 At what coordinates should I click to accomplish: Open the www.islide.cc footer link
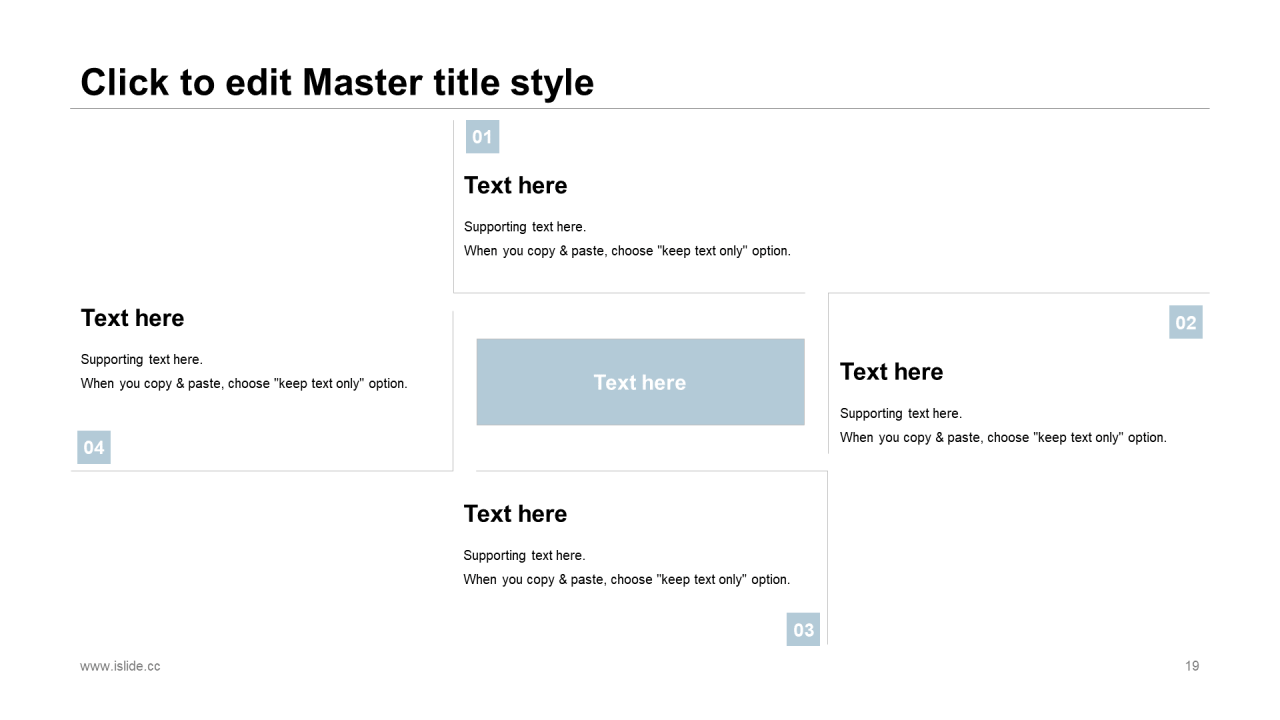point(120,666)
